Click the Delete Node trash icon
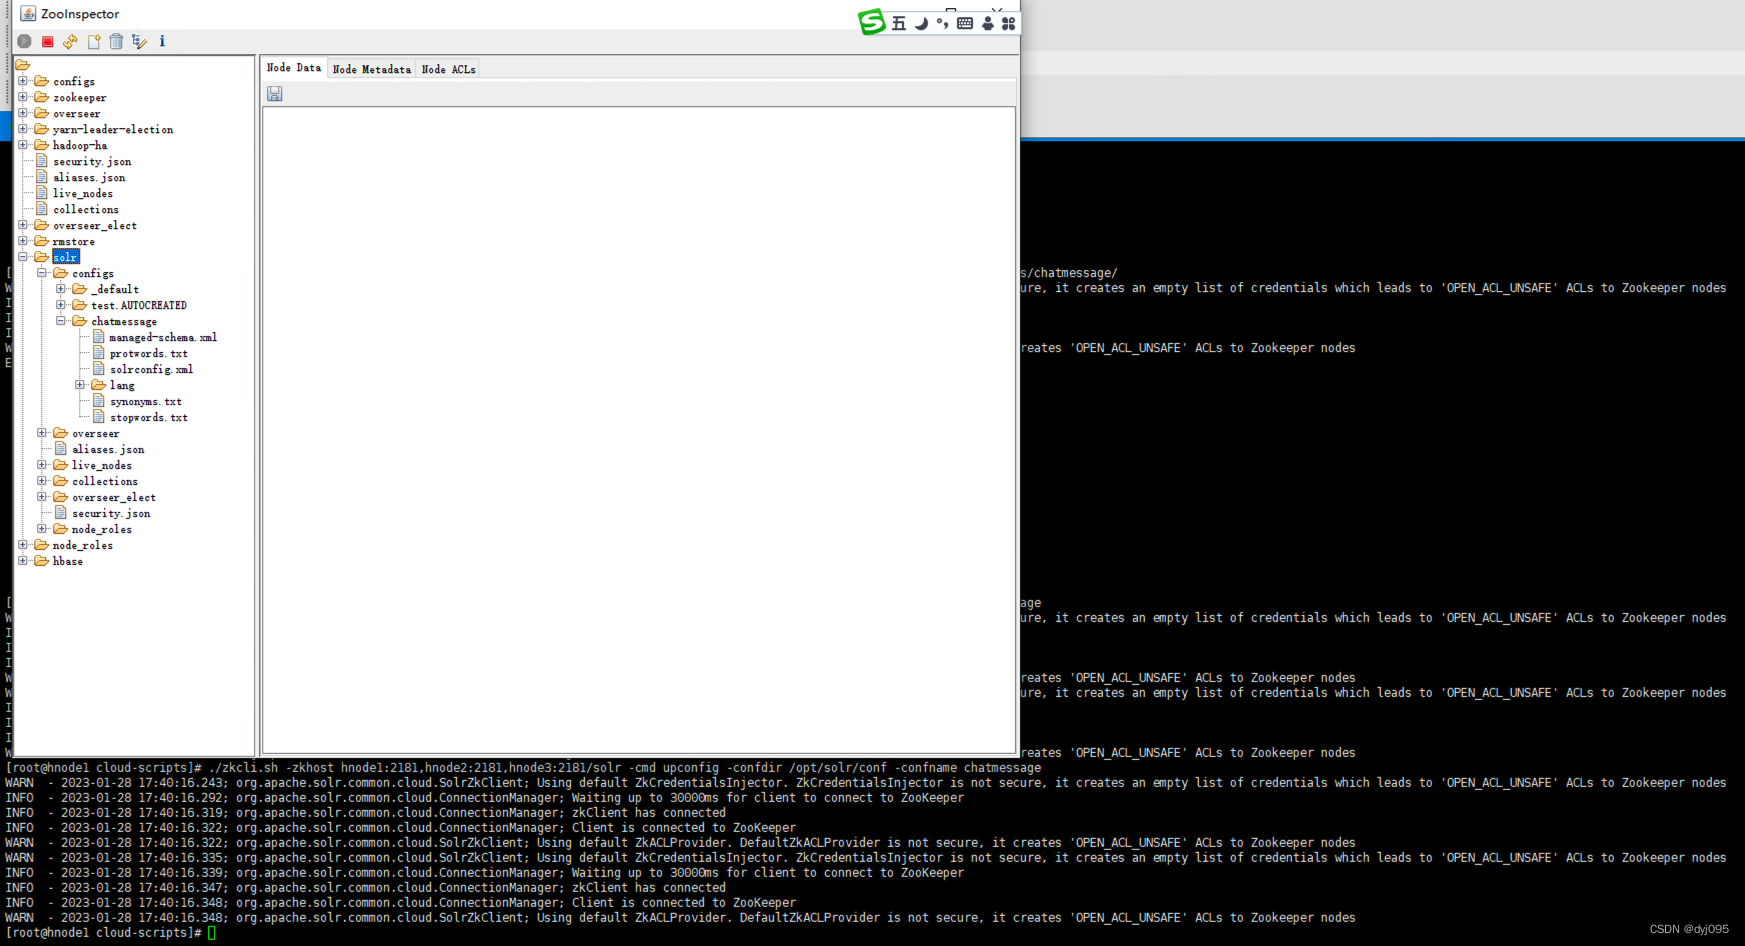 point(116,41)
